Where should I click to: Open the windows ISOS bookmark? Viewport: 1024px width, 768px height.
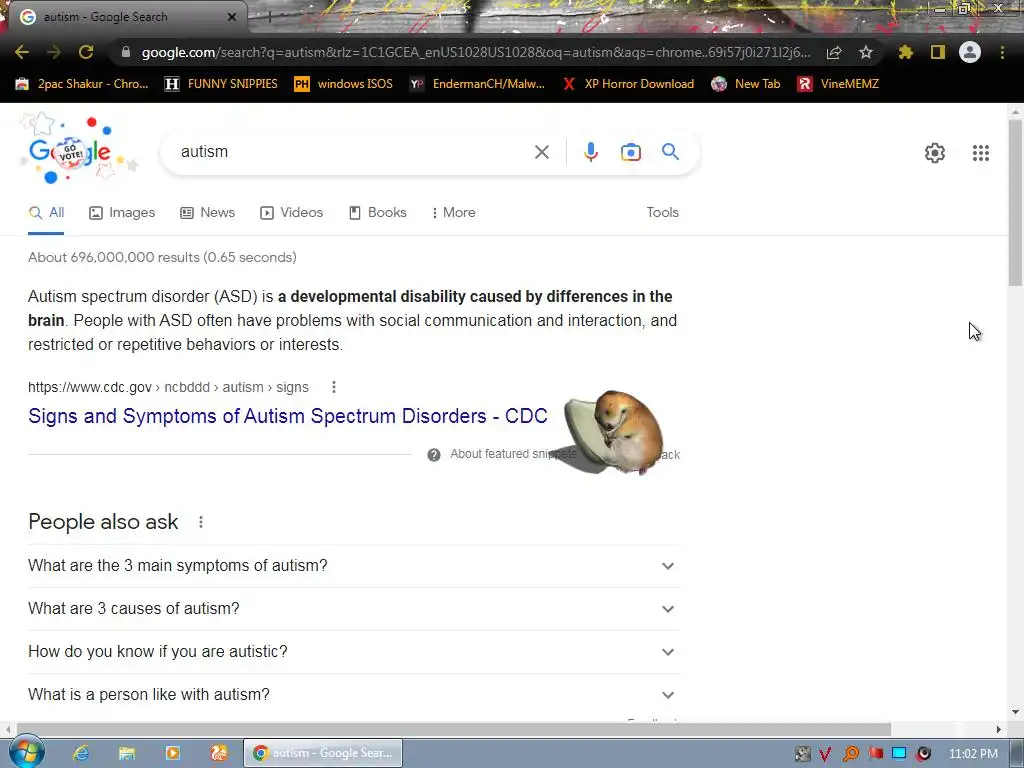344,84
